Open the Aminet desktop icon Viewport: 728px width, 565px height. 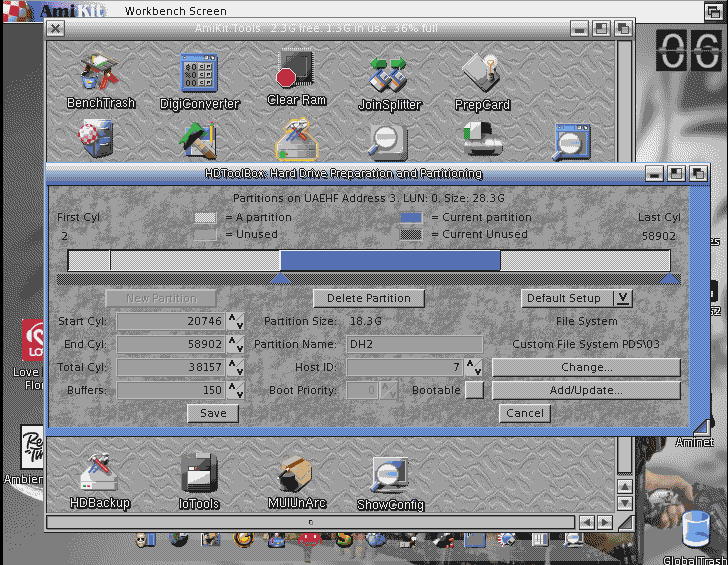(694, 442)
